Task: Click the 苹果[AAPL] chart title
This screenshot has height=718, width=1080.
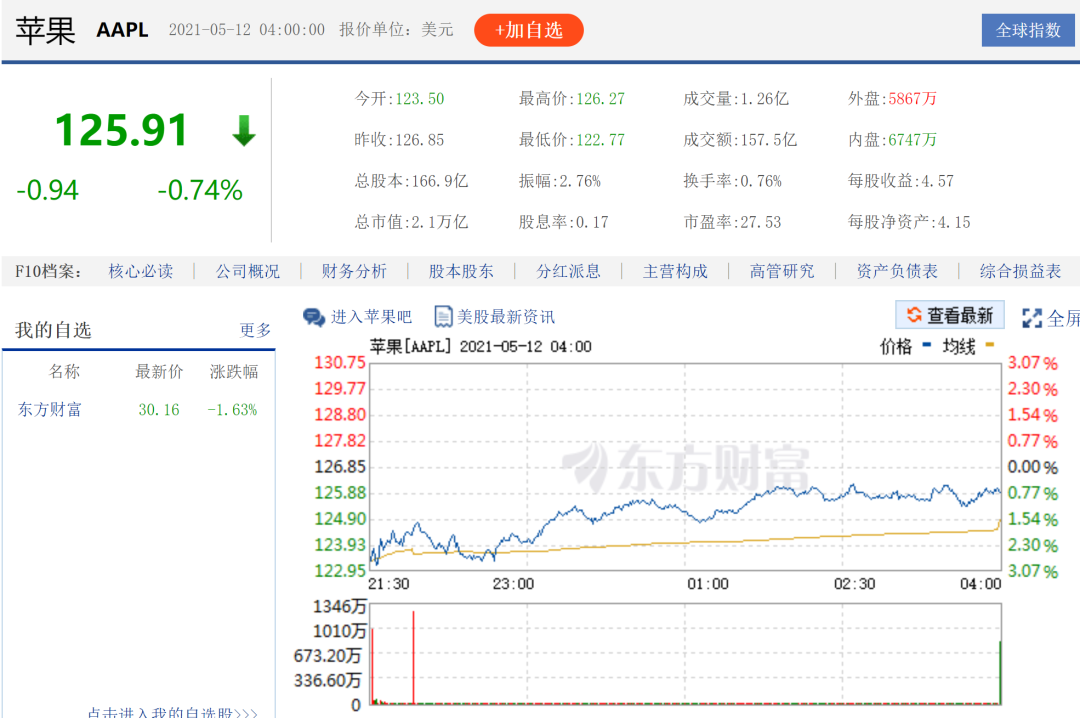Action: [x=411, y=347]
